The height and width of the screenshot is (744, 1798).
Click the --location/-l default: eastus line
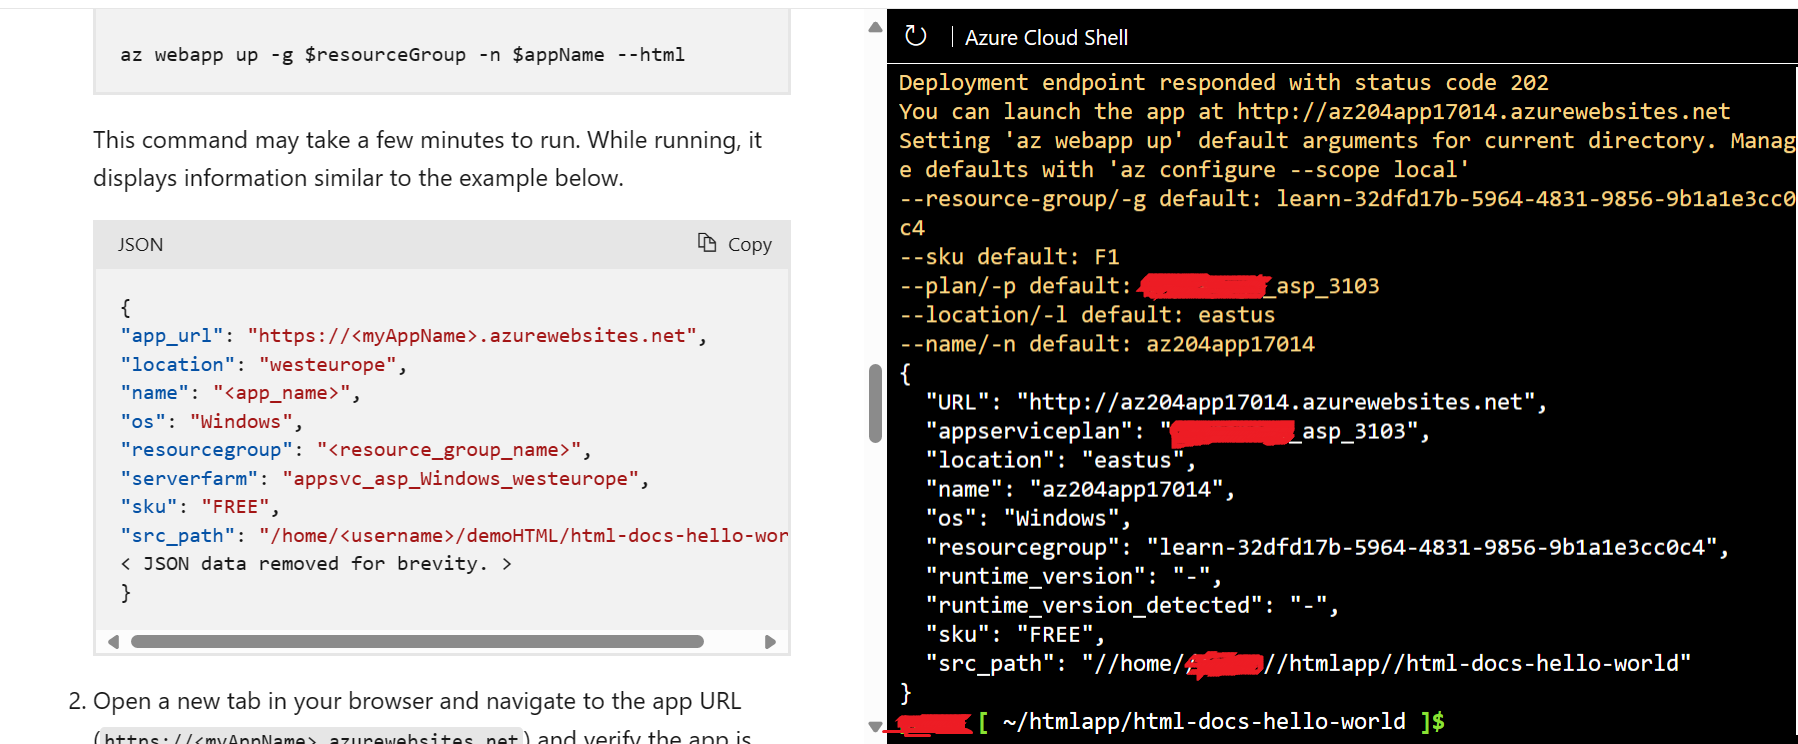click(x=1087, y=315)
